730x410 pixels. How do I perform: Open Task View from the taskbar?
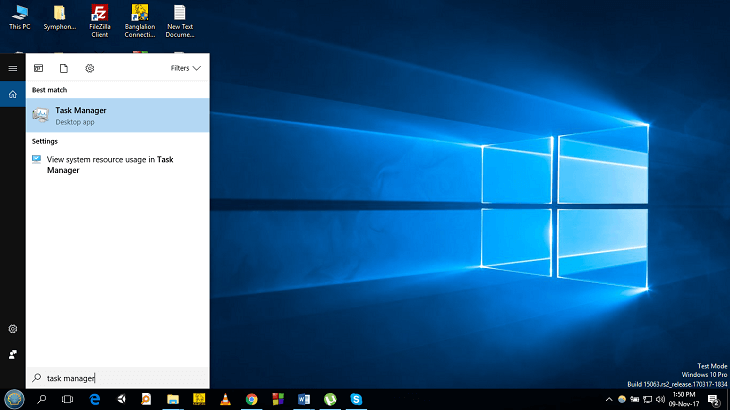[68, 399]
